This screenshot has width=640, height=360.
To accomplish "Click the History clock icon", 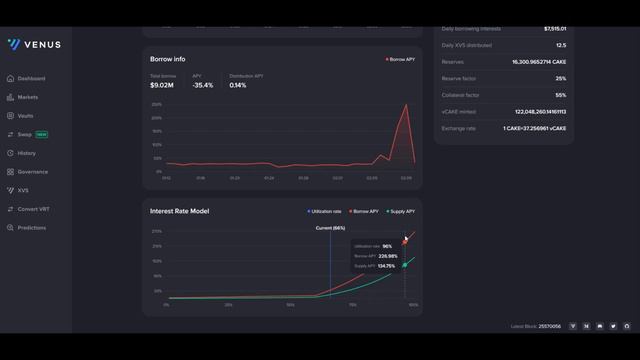I will (x=10, y=153).
